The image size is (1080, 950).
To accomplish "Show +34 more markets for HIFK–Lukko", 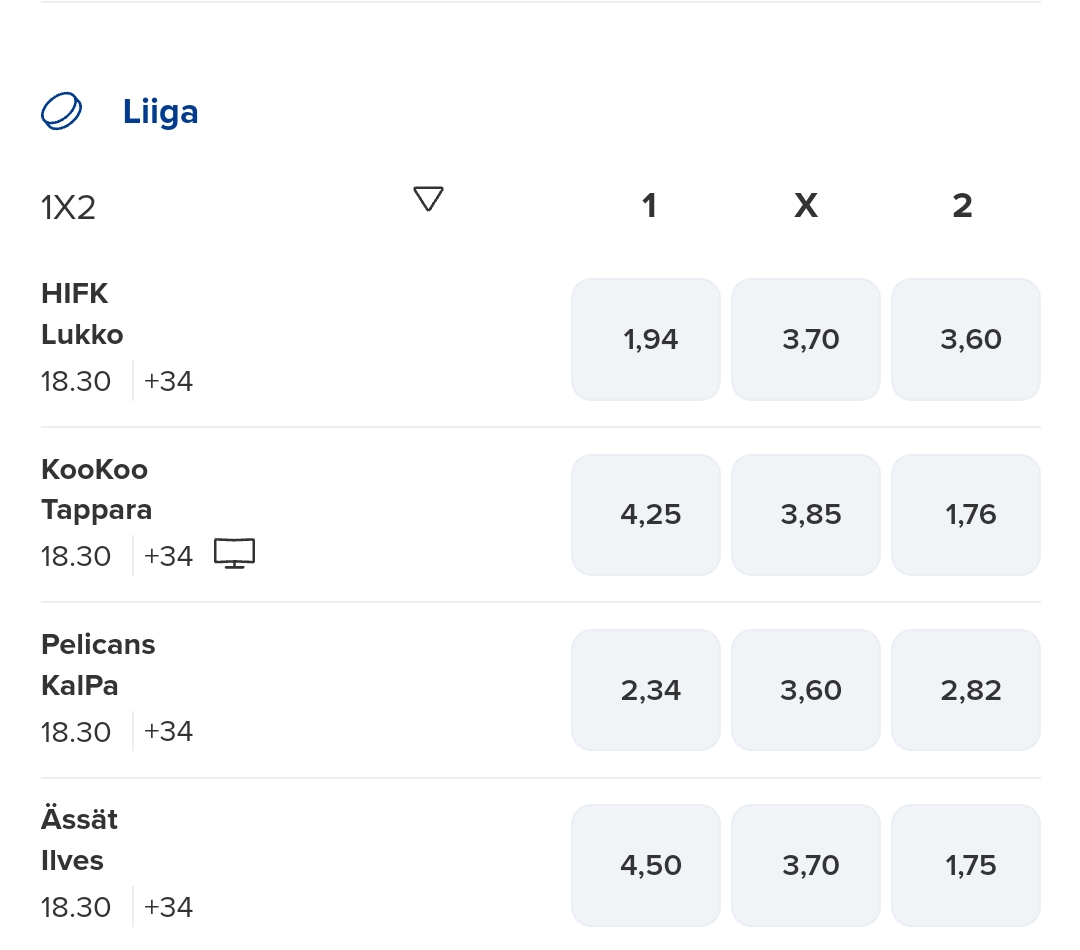I will (x=168, y=381).
